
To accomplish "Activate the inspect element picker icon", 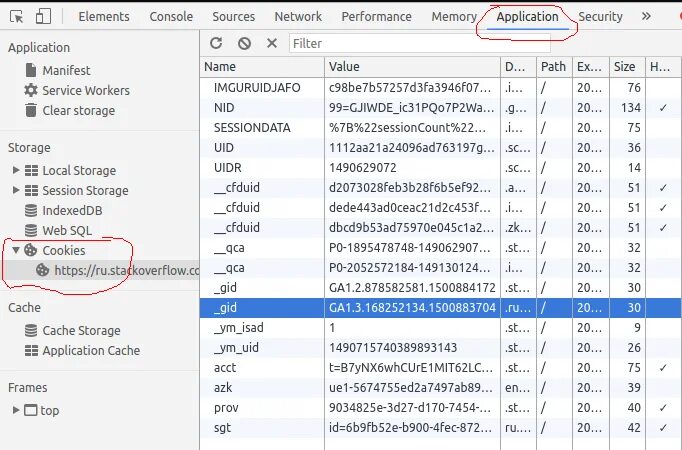I will (x=17, y=17).
